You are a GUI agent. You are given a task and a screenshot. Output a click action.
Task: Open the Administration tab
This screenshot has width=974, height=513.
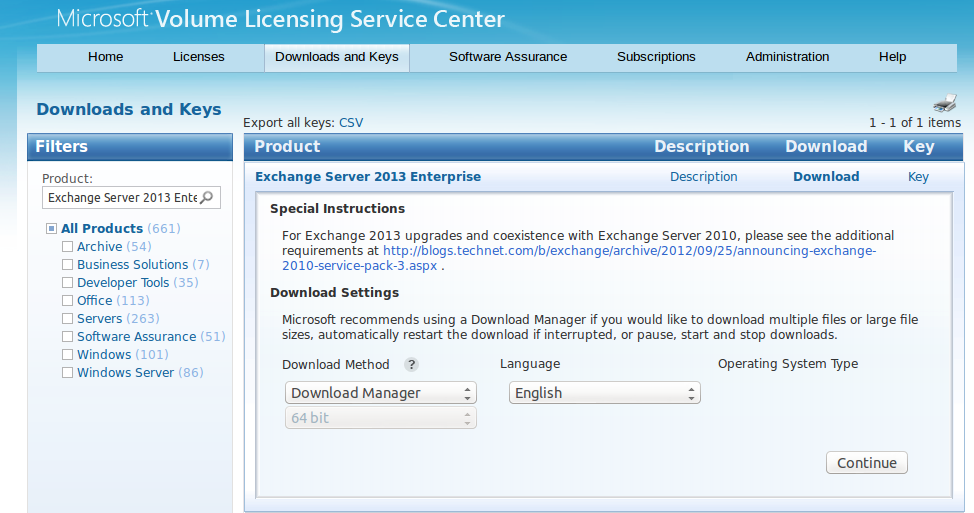787,57
